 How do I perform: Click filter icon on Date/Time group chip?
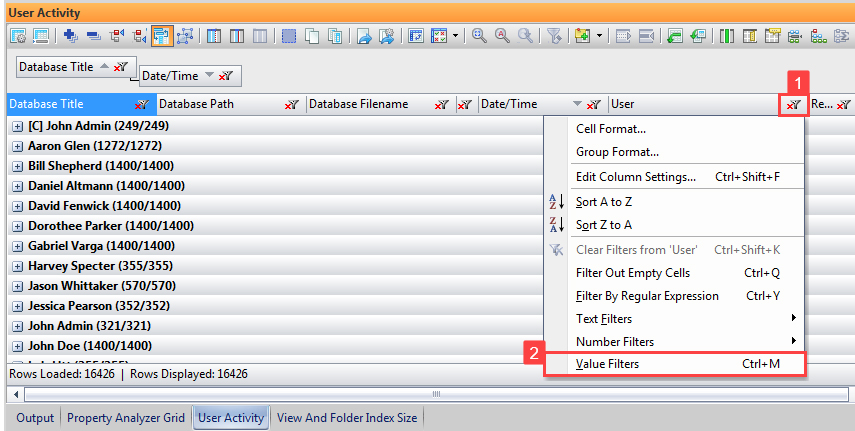(226, 76)
